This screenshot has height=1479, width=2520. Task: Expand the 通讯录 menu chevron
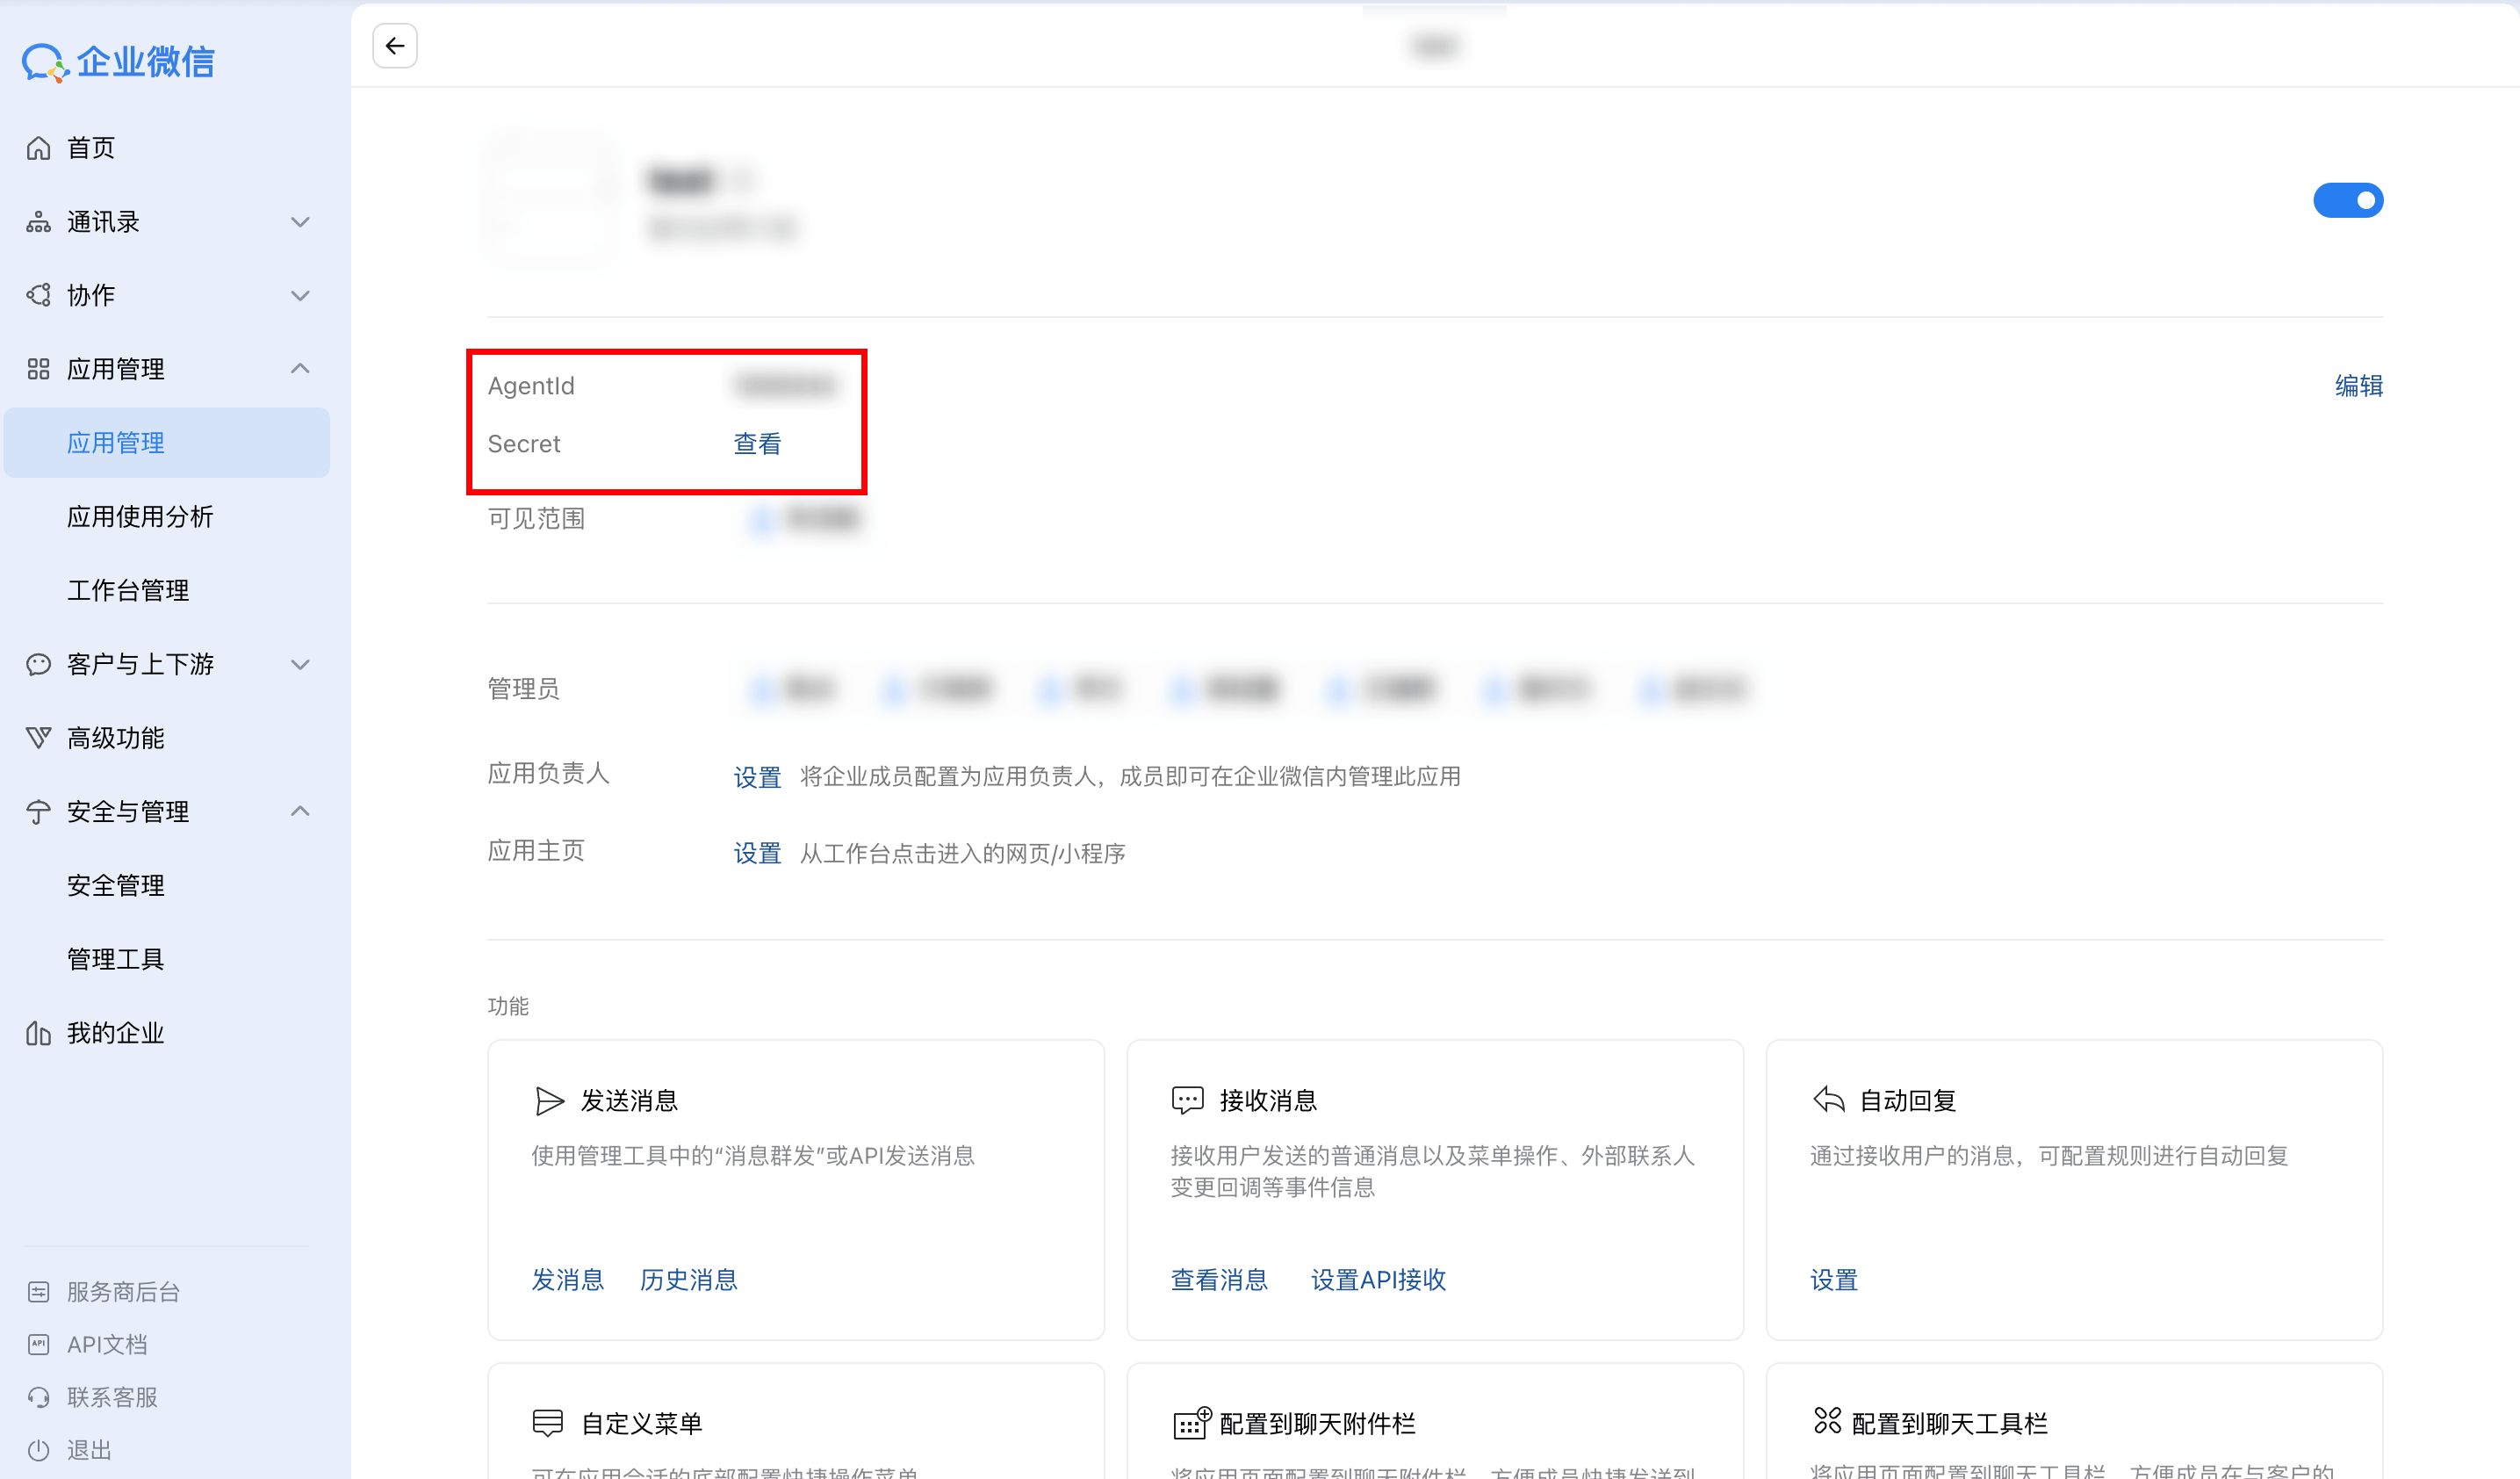300,222
